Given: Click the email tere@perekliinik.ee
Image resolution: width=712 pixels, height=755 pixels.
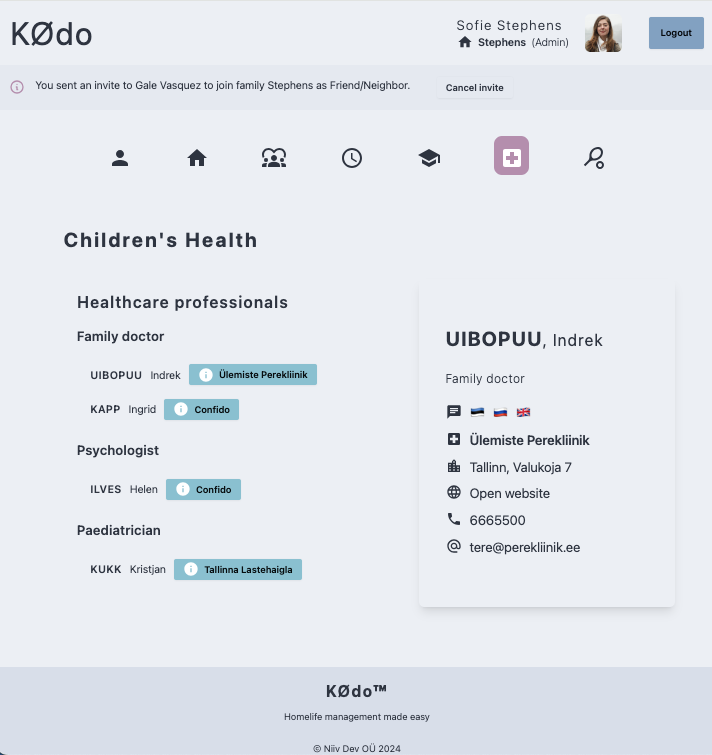Looking at the screenshot, I should tap(524, 547).
